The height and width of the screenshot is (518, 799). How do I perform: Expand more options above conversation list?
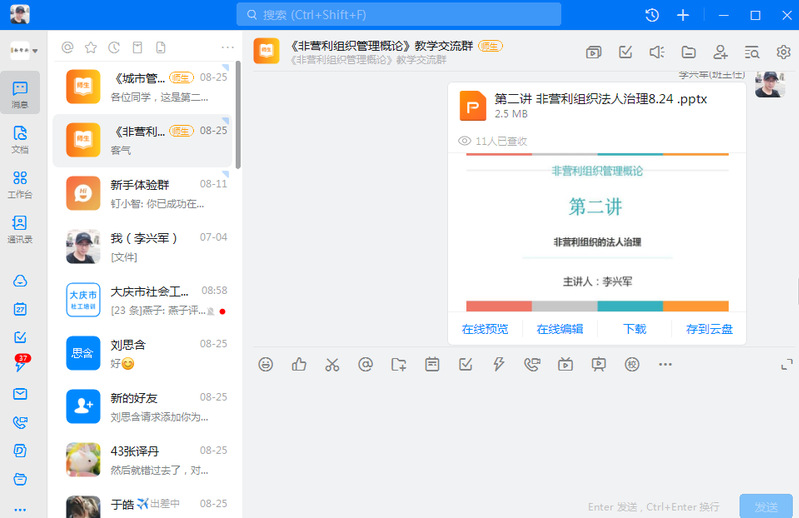point(227,47)
